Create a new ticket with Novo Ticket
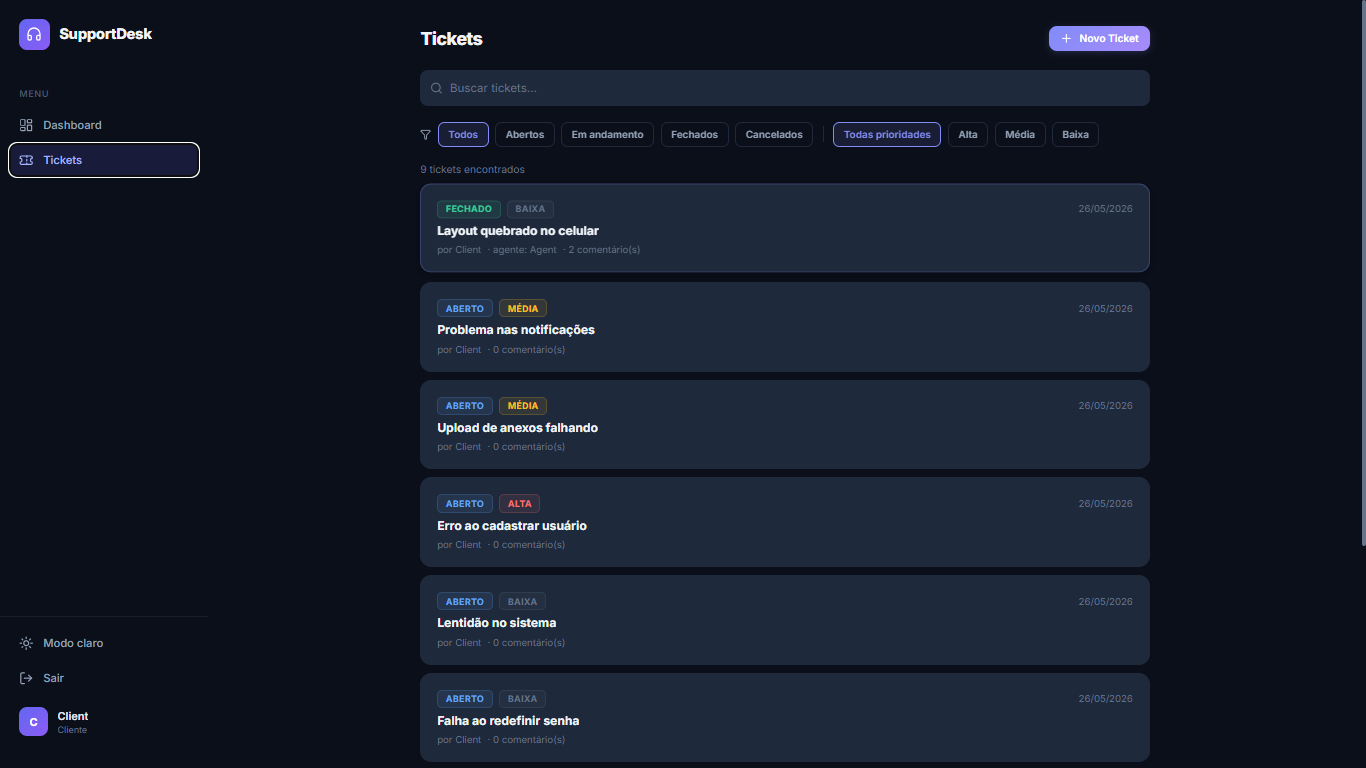This screenshot has width=1366, height=768. click(1099, 38)
